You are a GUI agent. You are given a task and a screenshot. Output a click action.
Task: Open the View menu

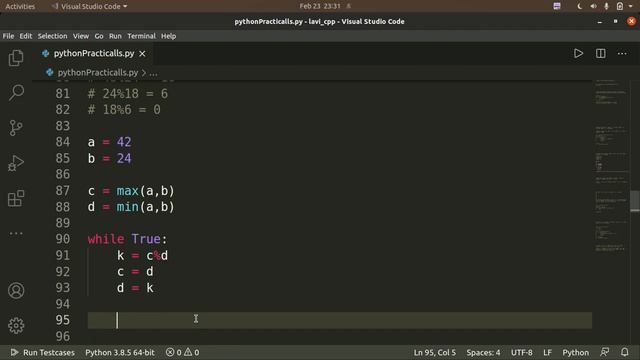[81, 36]
